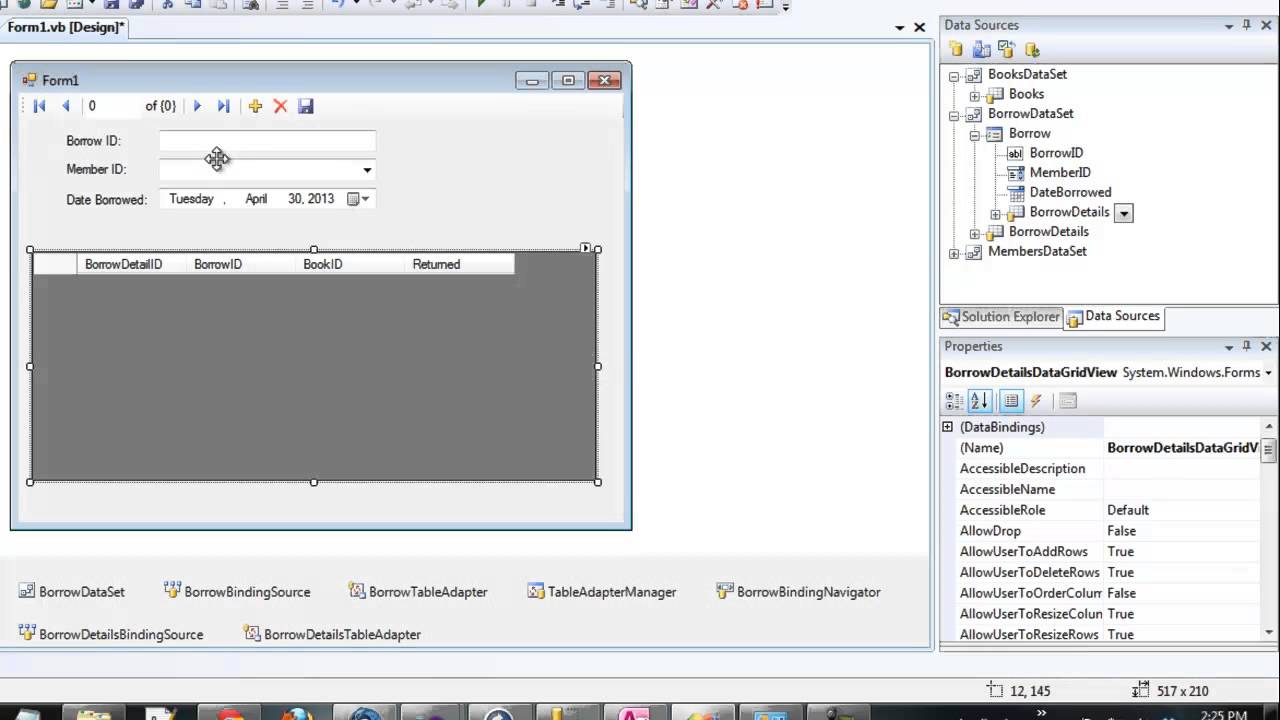This screenshot has width=1280, height=720.
Task: Click the Property Pages icon
Action: click(1068, 401)
